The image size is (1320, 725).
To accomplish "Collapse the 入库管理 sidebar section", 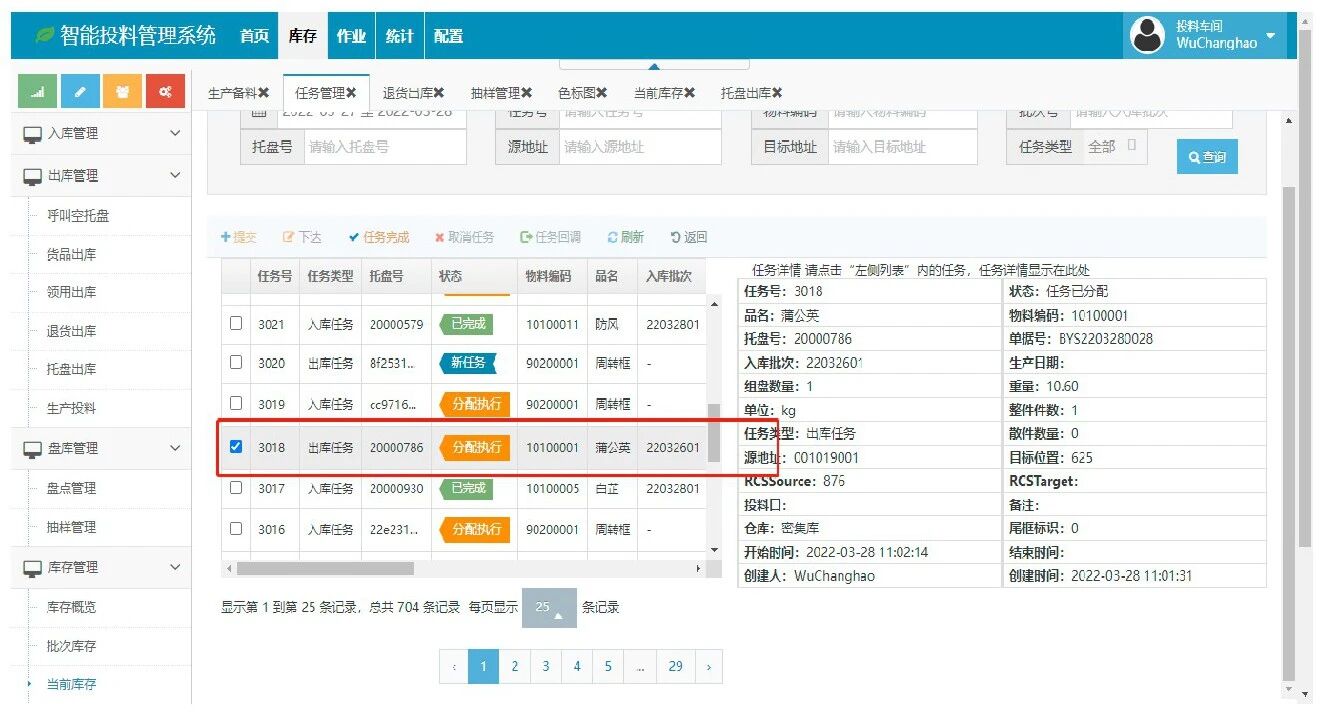I will click(175, 133).
